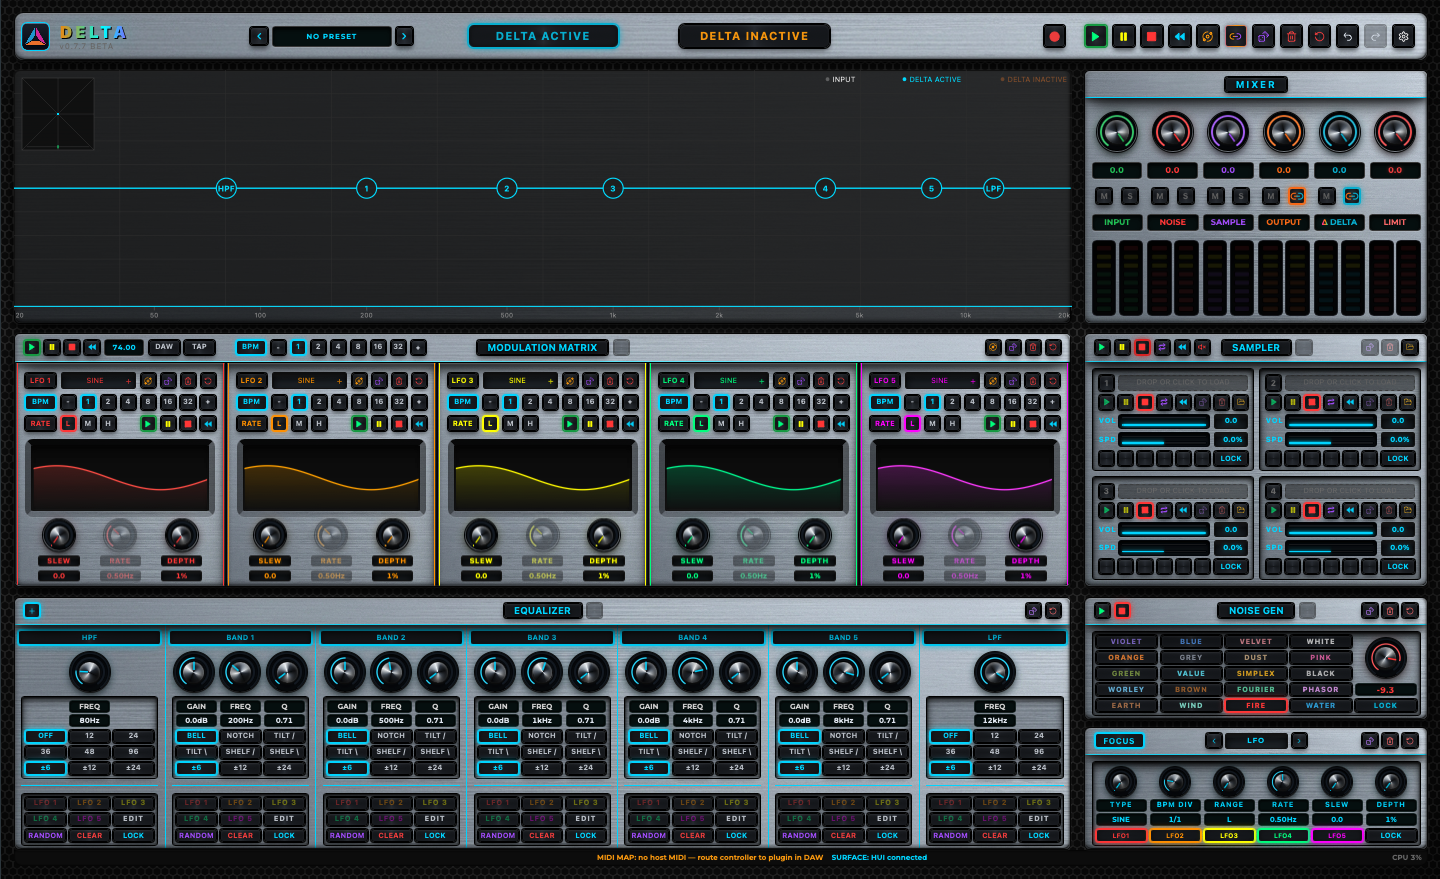Select NOTCH filter type for Band 2
Screen dimensions: 1440x879
click(391, 736)
